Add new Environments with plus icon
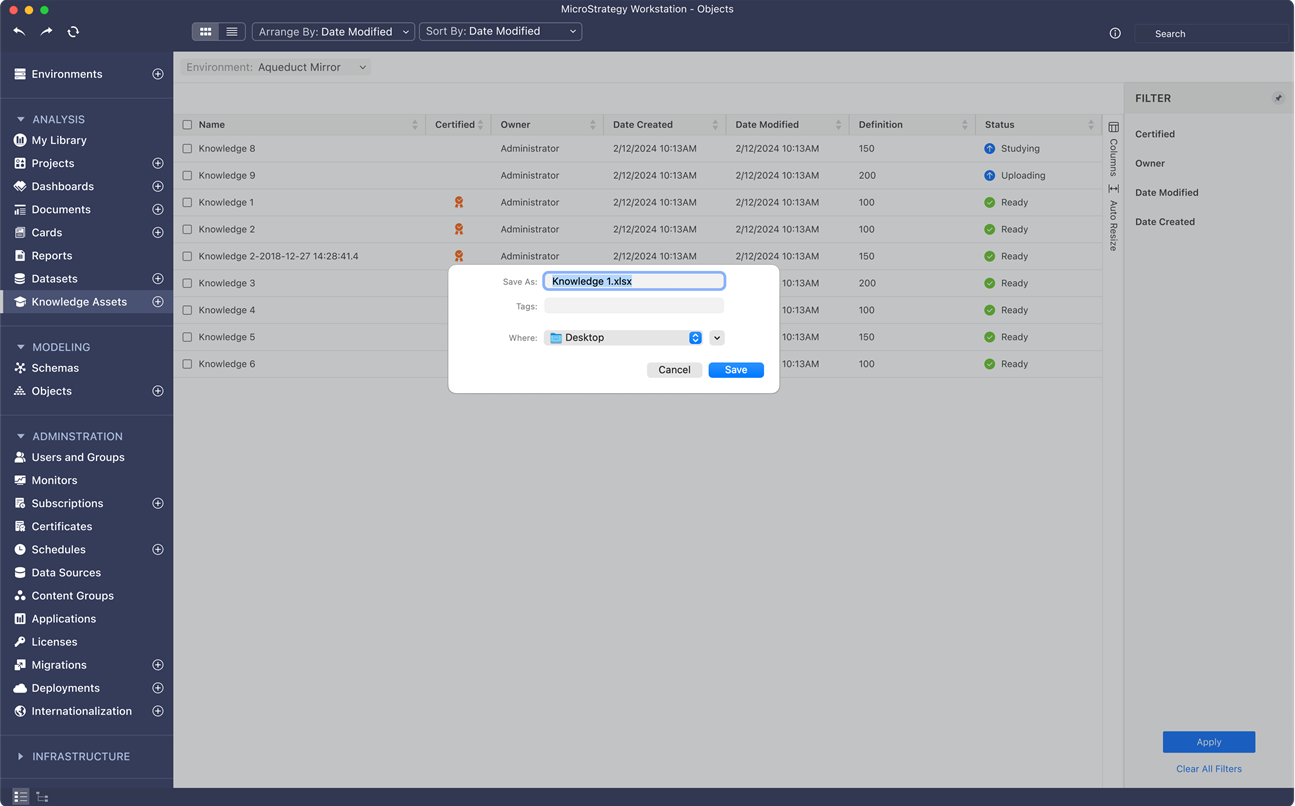1295x806 pixels. (x=157, y=74)
